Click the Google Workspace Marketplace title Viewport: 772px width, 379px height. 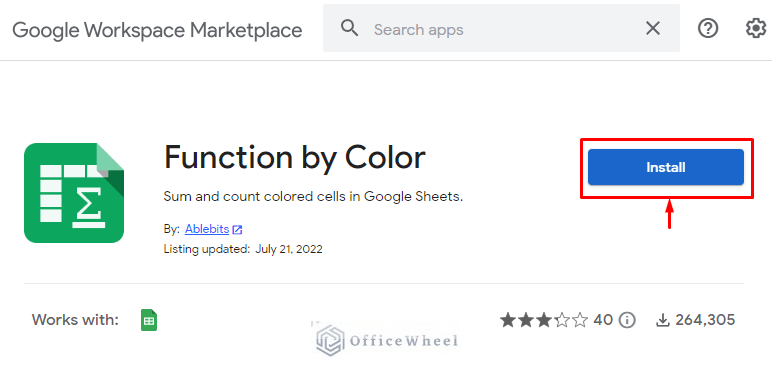point(157,31)
